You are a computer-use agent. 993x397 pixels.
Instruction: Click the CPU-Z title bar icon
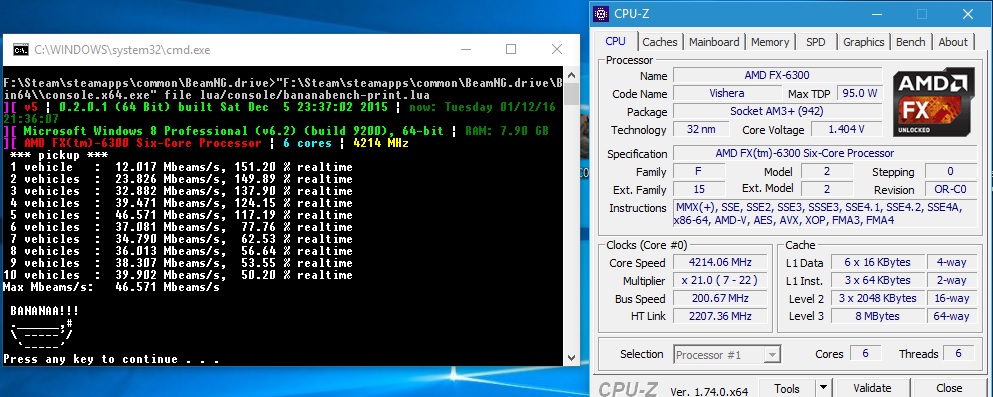tap(601, 13)
